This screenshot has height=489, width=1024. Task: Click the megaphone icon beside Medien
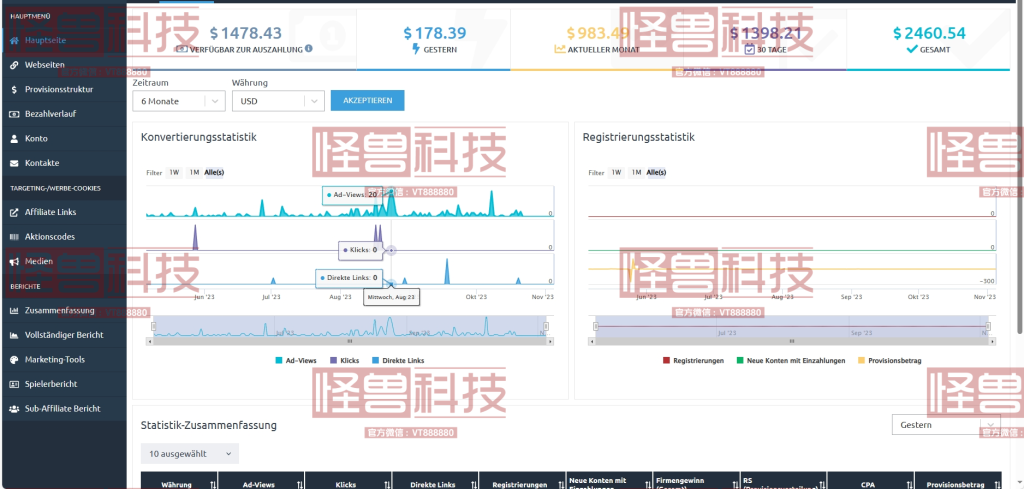click(x=14, y=261)
